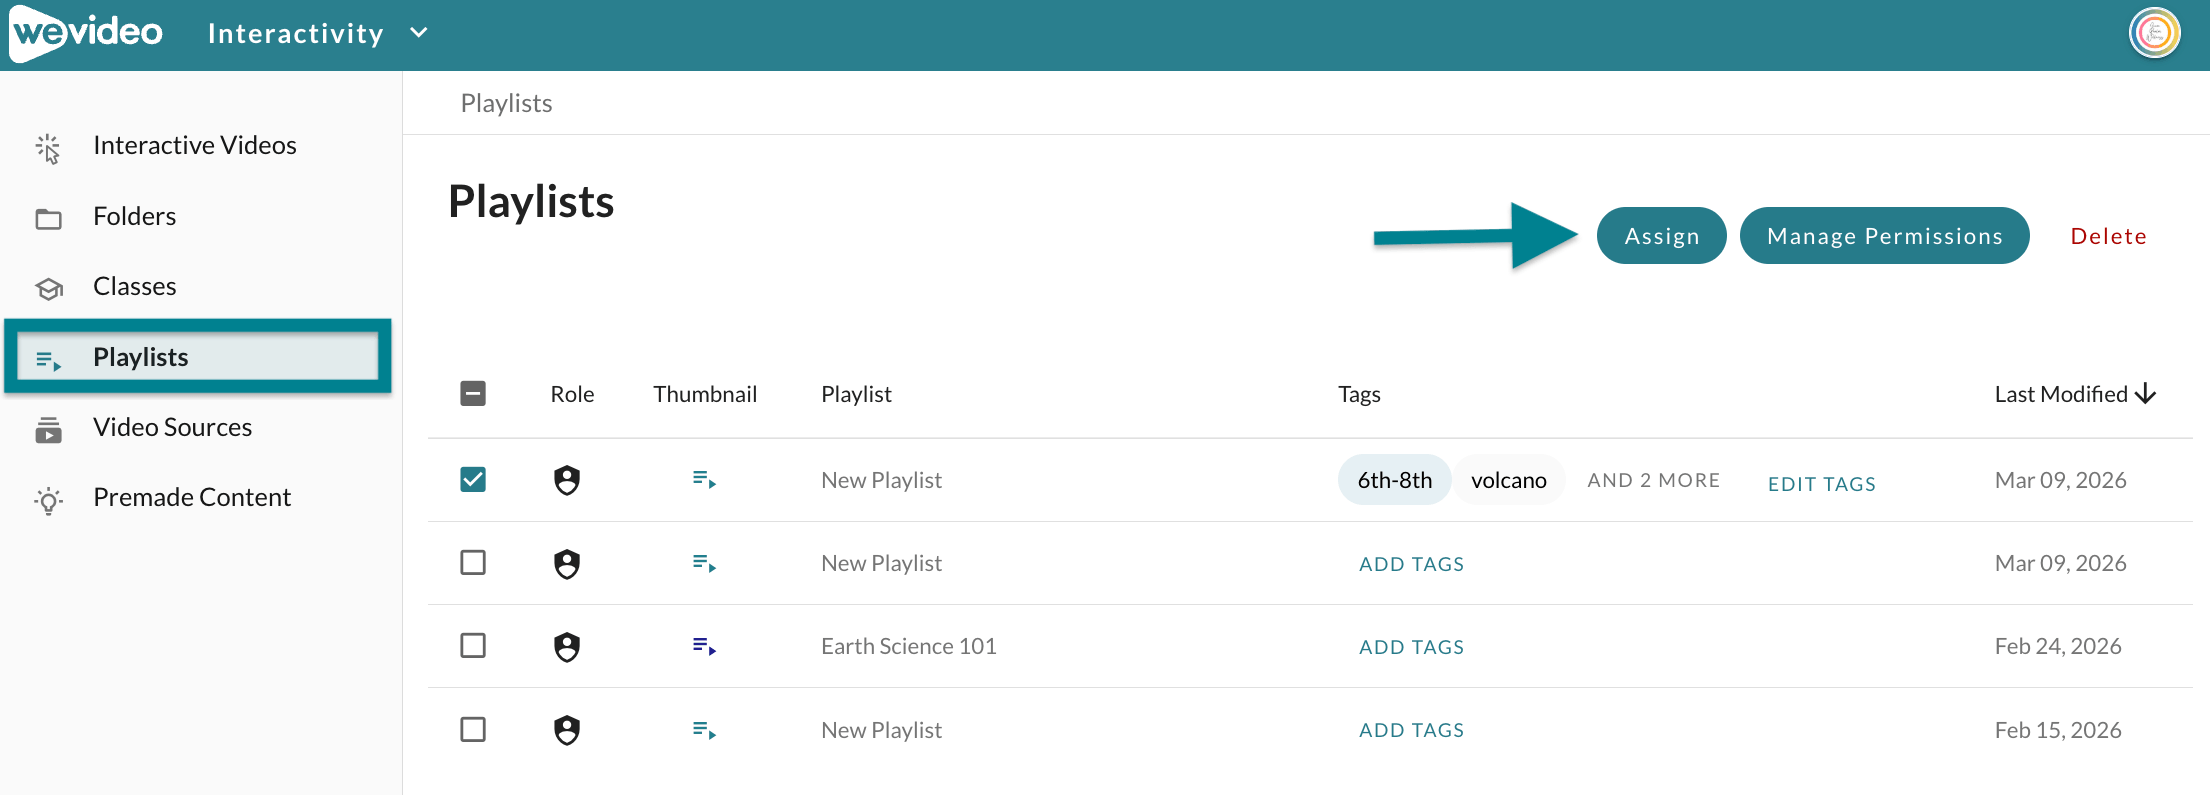Check the Earth Science 101 checkbox
The height and width of the screenshot is (795, 2210).
click(x=473, y=646)
